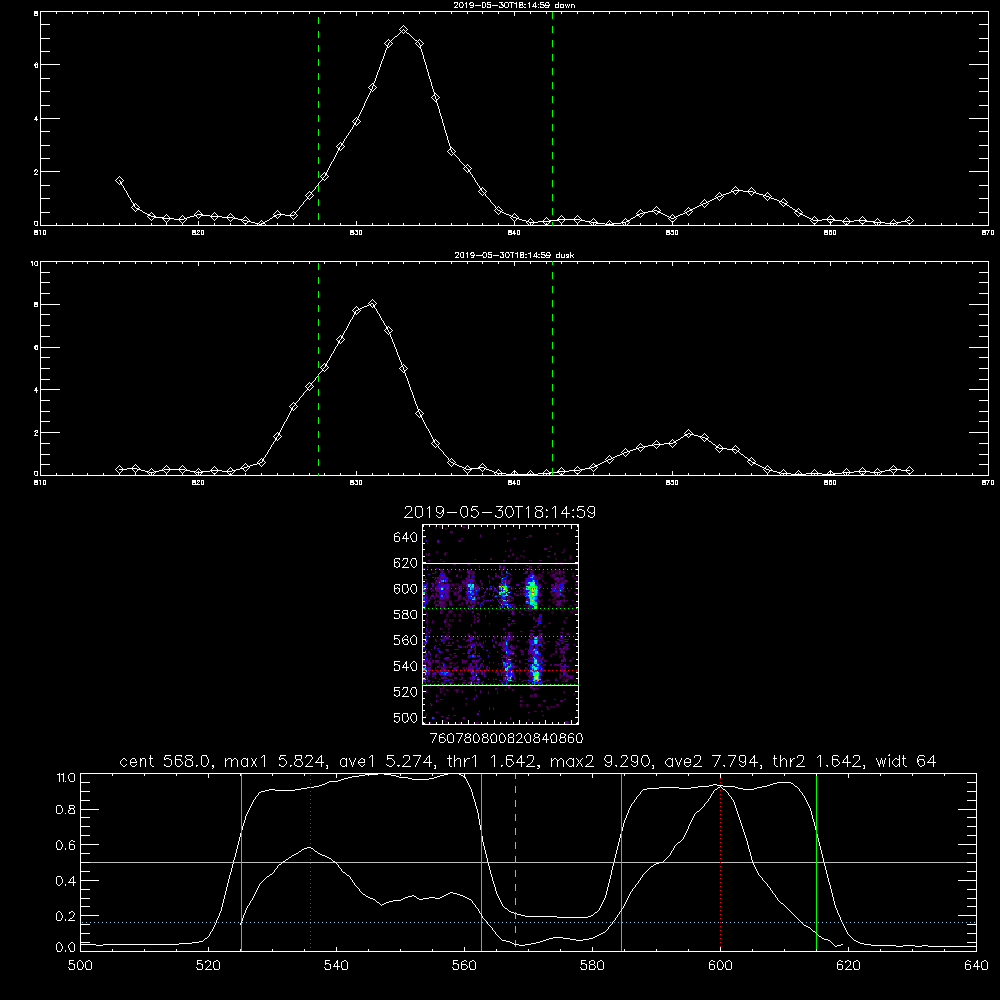
Task: Click the '840' x-axis label under dusk plot
Action: tap(514, 483)
